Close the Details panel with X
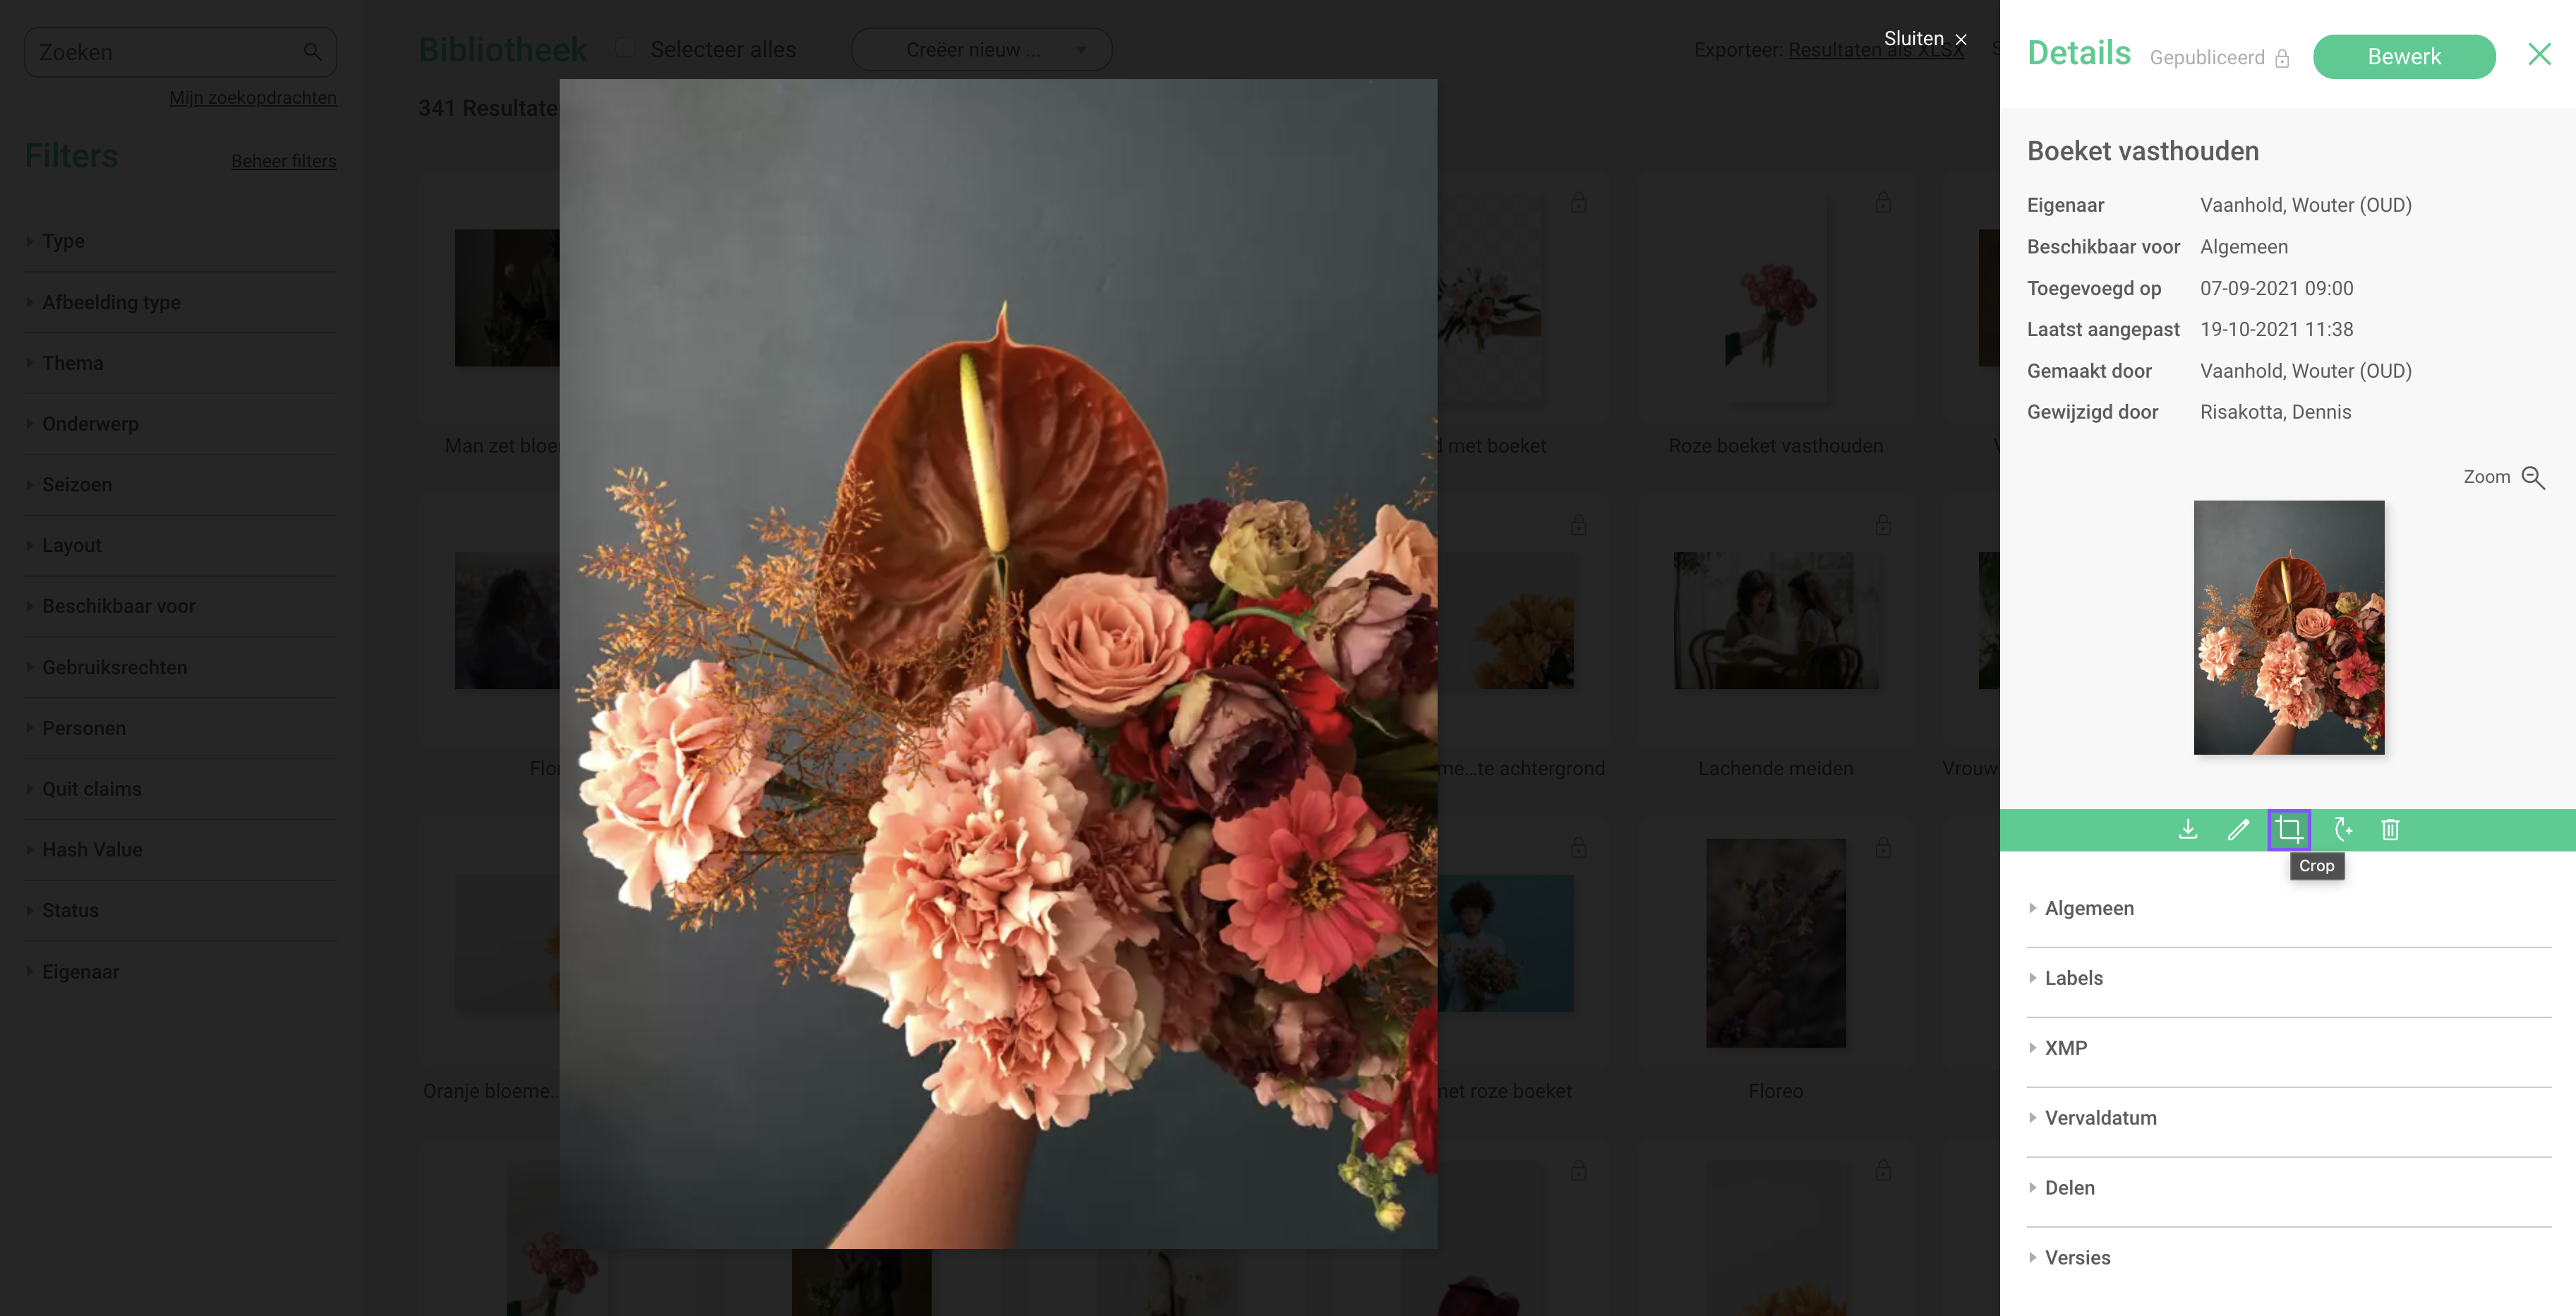The height and width of the screenshot is (1316, 2576). pos(2539,54)
